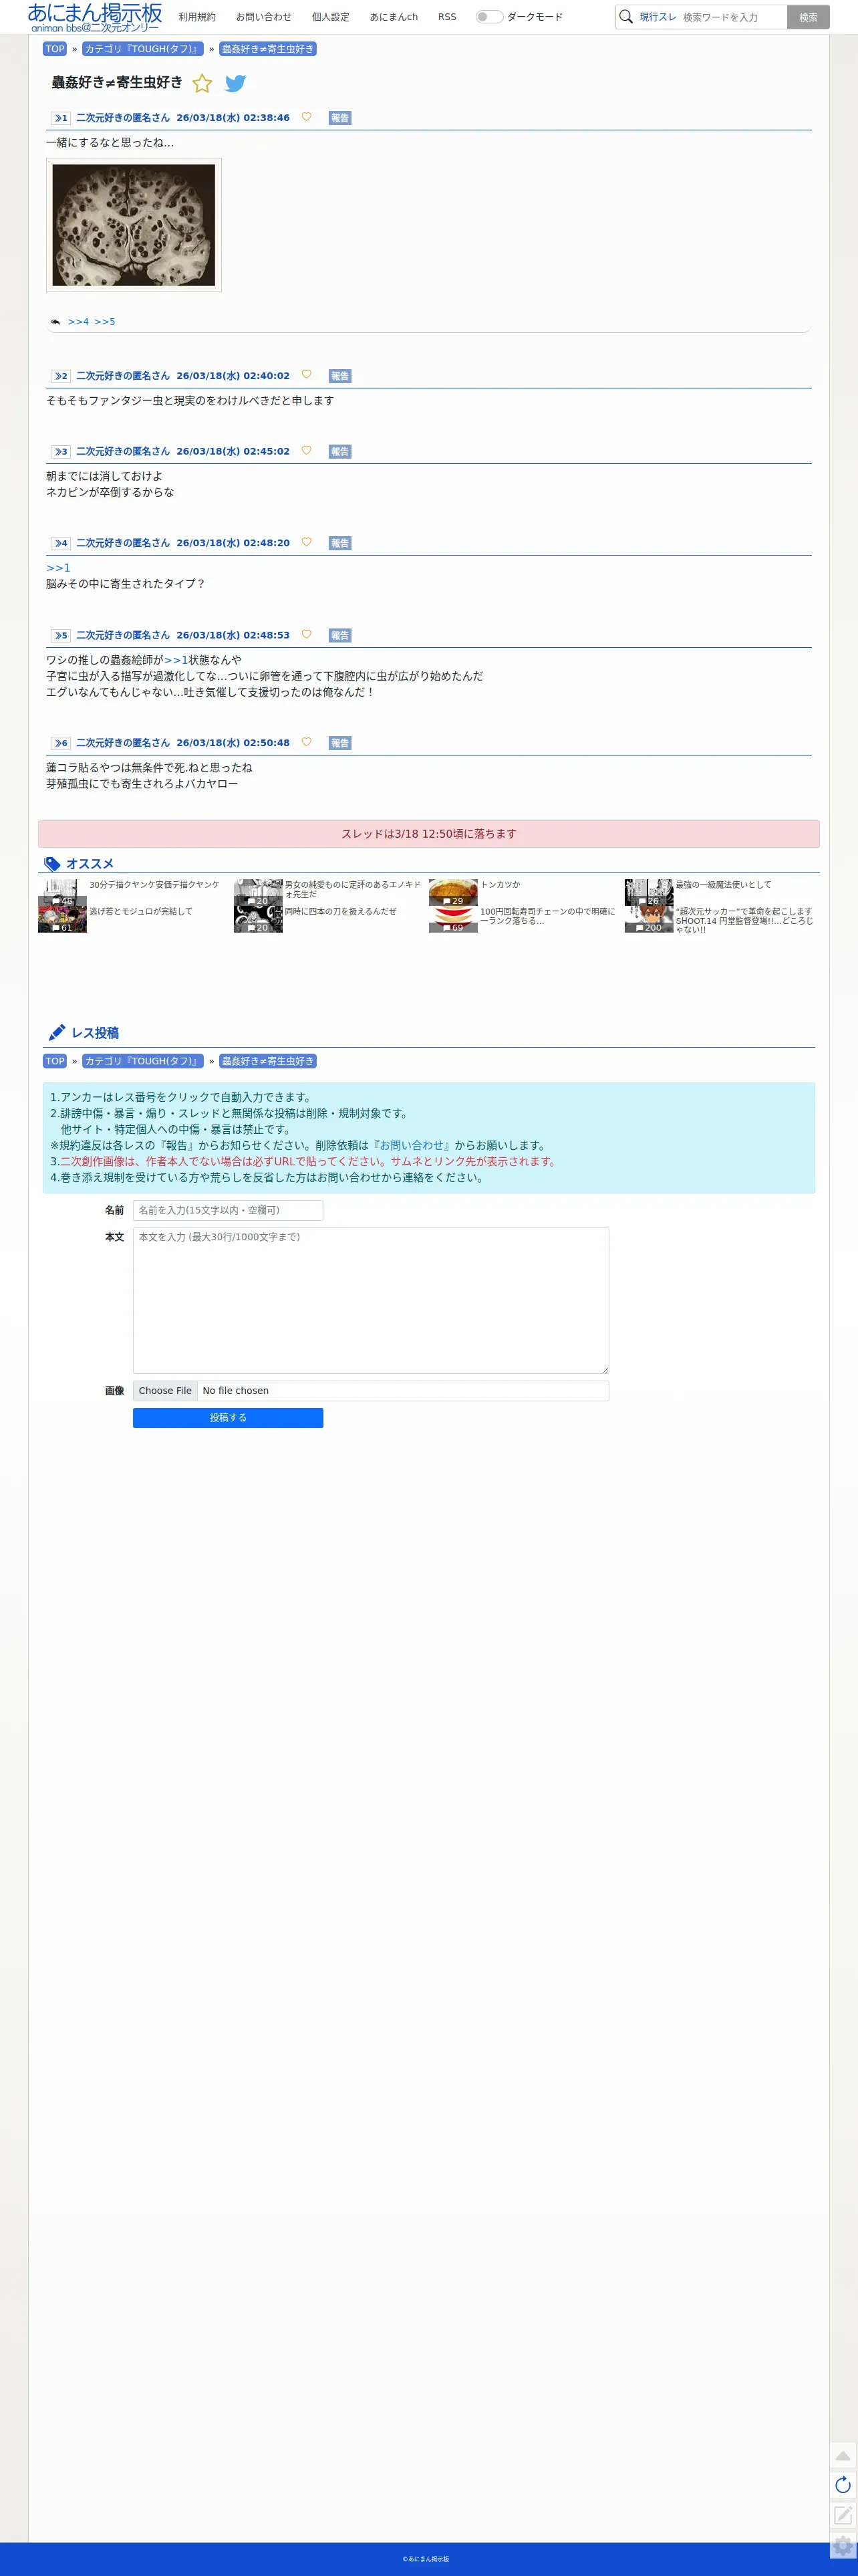
Task: Open recommended thread 最強の一級魔法使いとして
Action: coord(723,885)
